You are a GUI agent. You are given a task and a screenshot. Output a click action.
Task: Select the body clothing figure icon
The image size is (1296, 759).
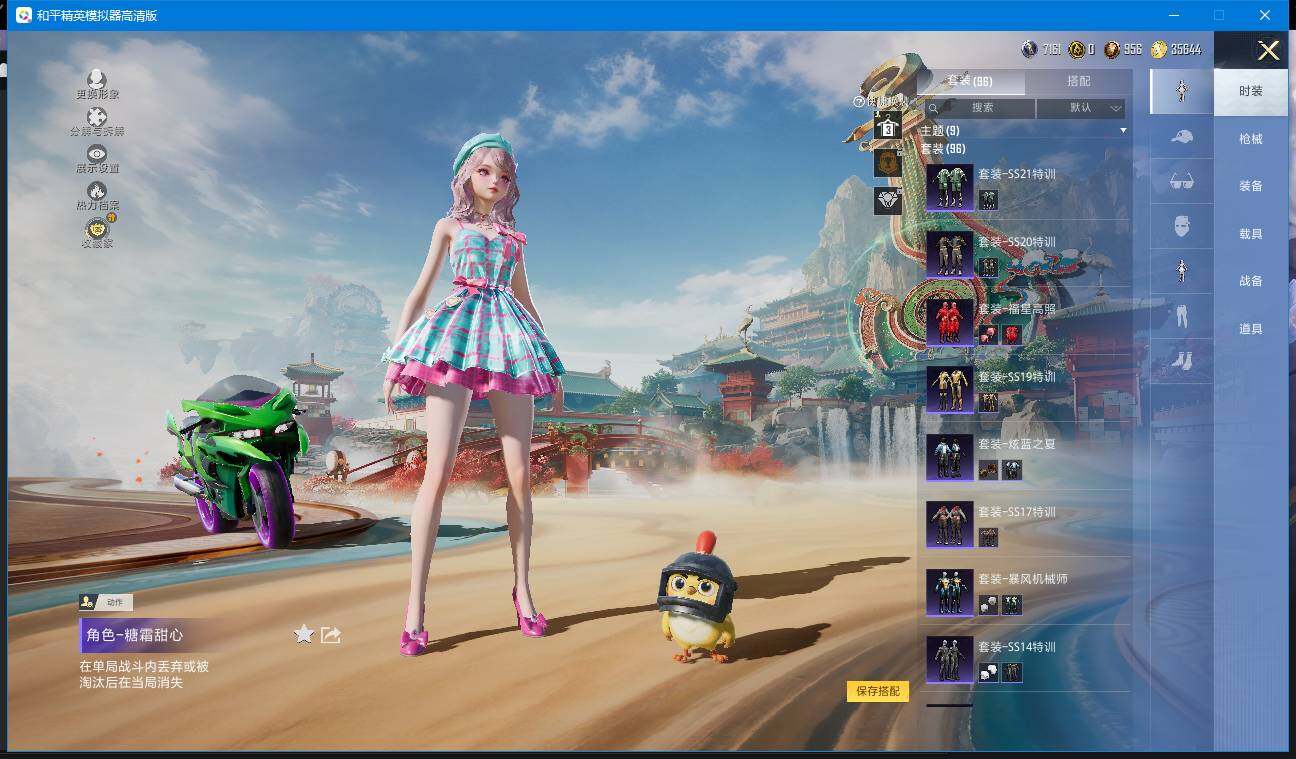point(1181,271)
